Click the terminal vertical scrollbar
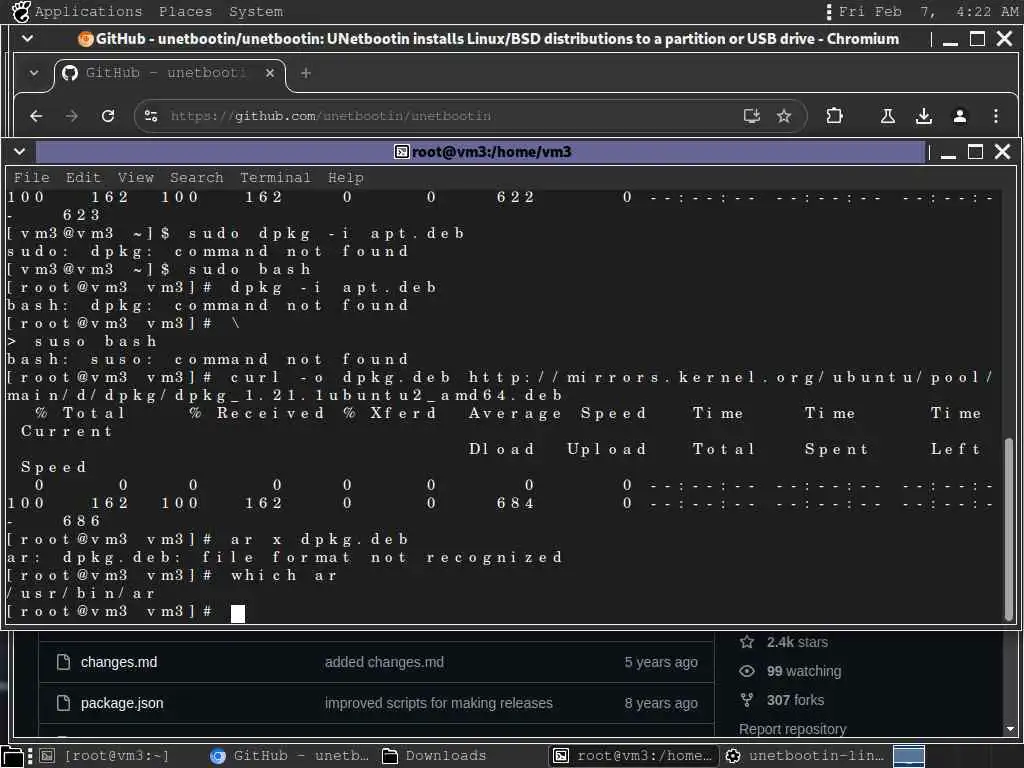Viewport: 1024px width, 768px height. [1008, 529]
